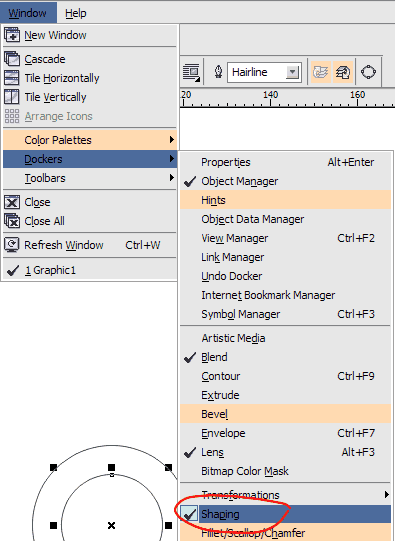The image size is (395, 541).
Task: Expand the Toolbars submenu
Action: 90,178
